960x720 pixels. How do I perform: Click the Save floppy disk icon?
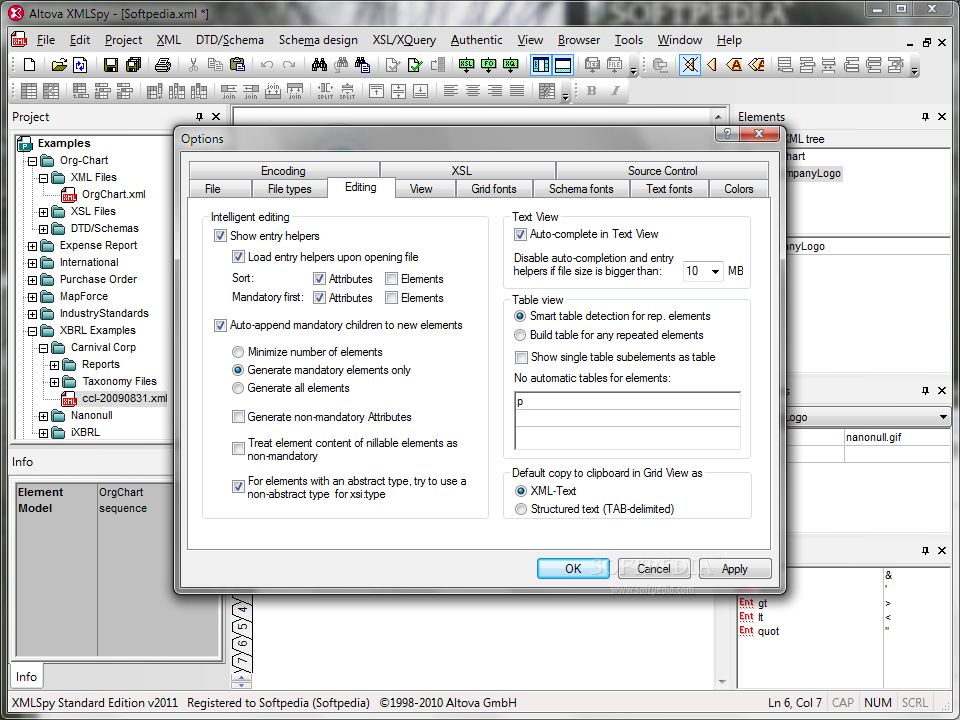point(111,65)
